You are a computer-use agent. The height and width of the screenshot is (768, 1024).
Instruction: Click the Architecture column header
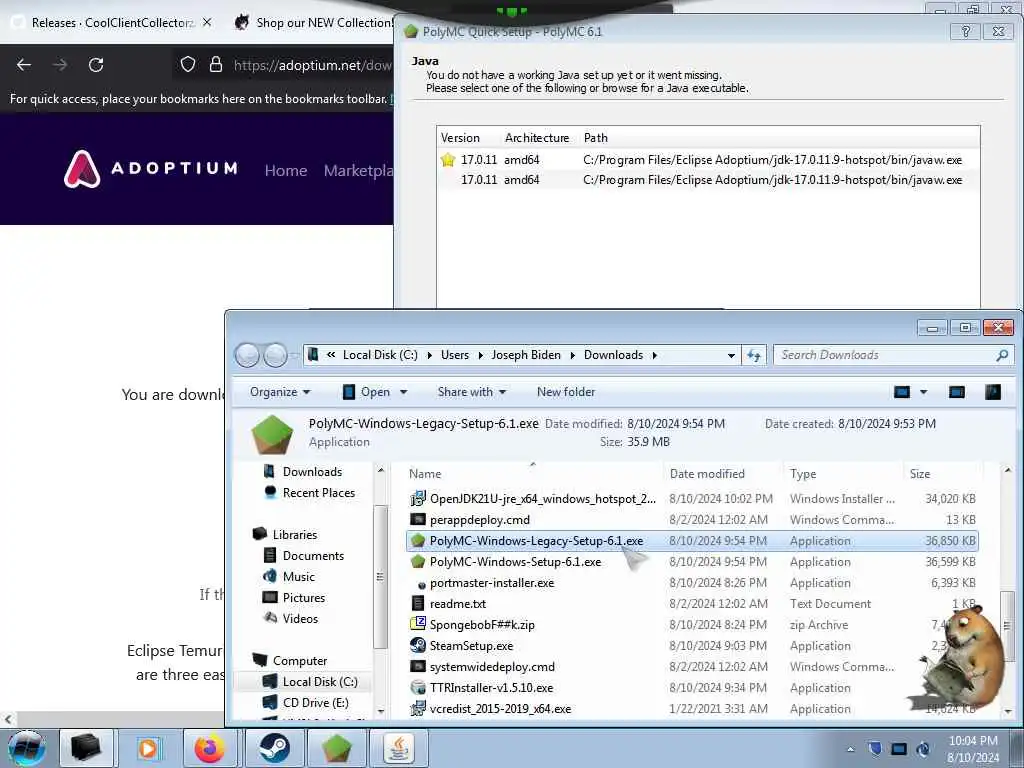(x=537, y=138)
